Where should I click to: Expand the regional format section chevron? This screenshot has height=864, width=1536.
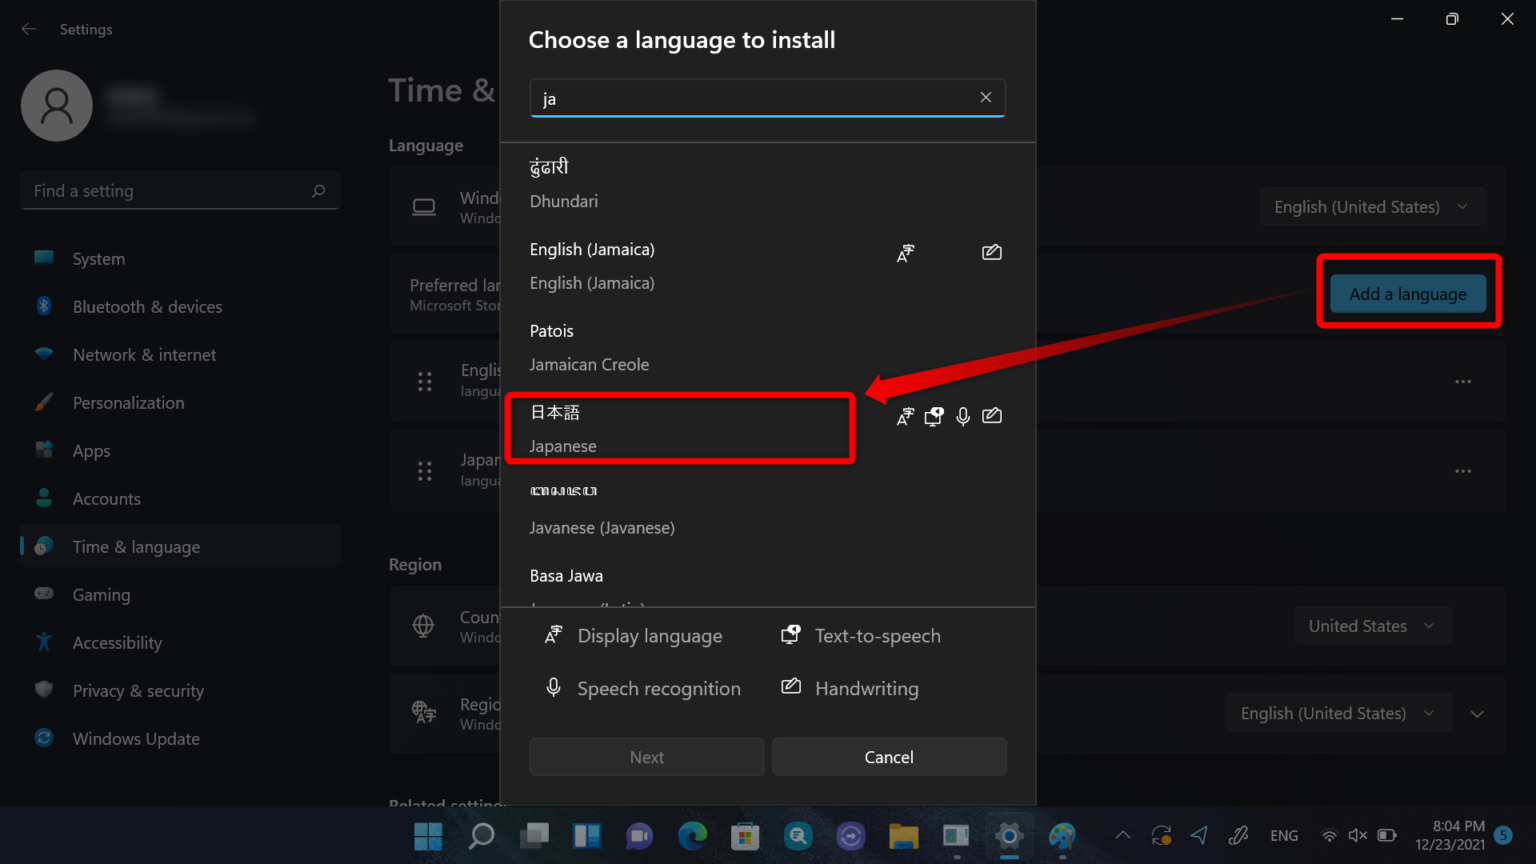1477,713
